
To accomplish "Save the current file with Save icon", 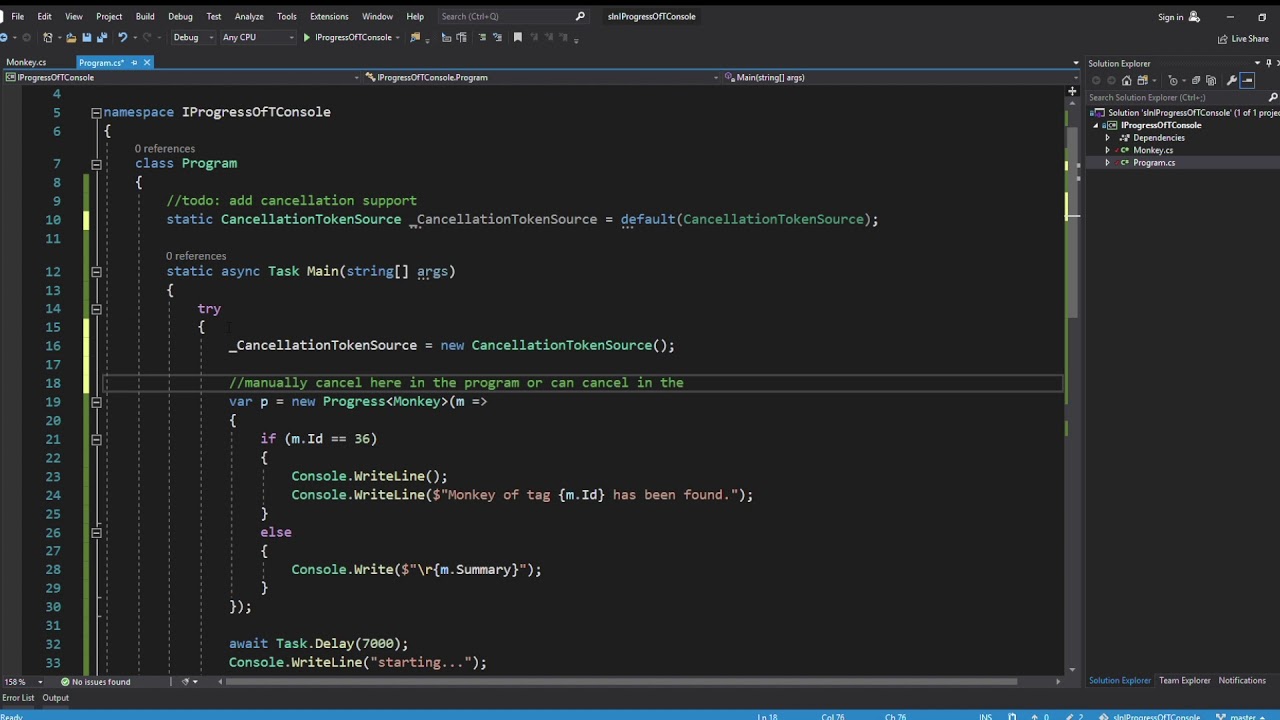I will (86, 37).
